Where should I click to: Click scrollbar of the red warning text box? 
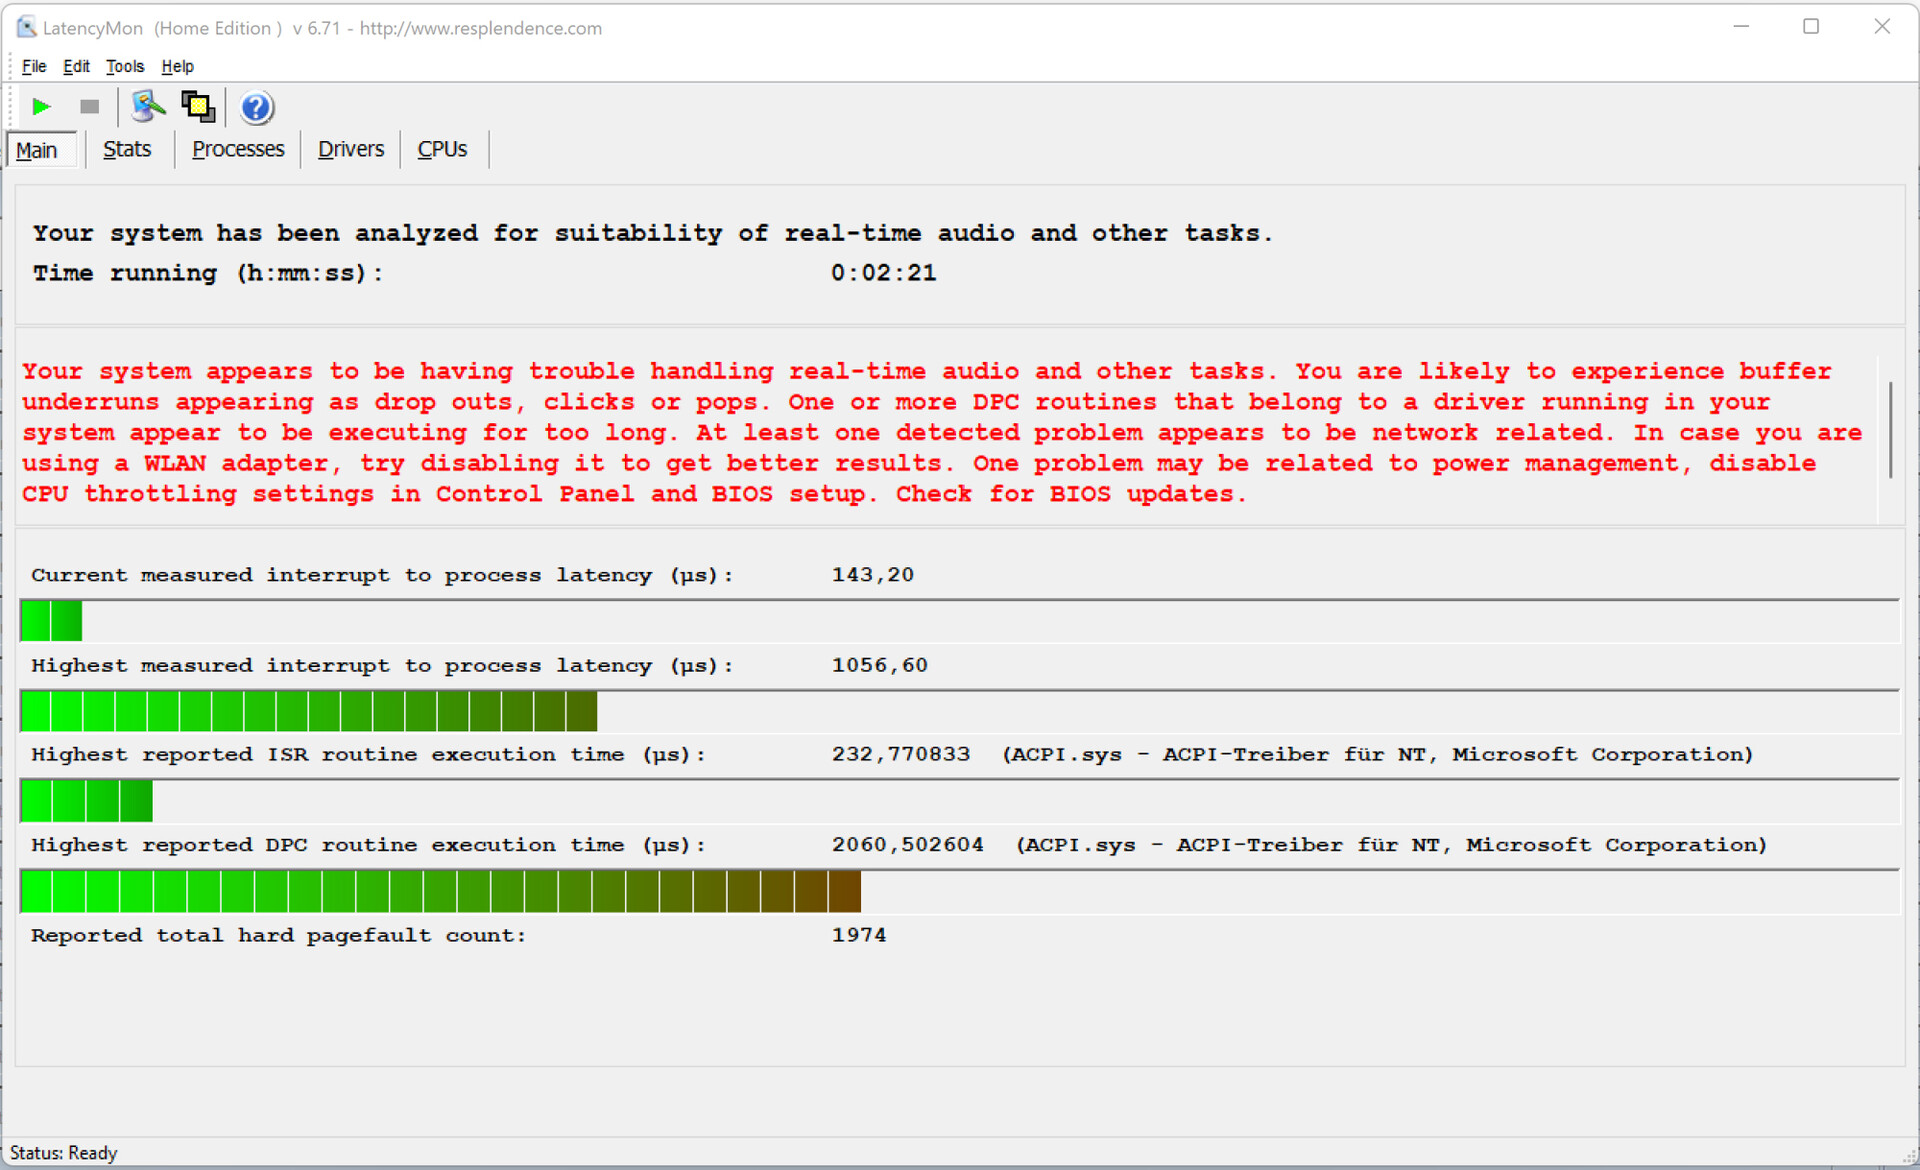tap(1889, 430)
